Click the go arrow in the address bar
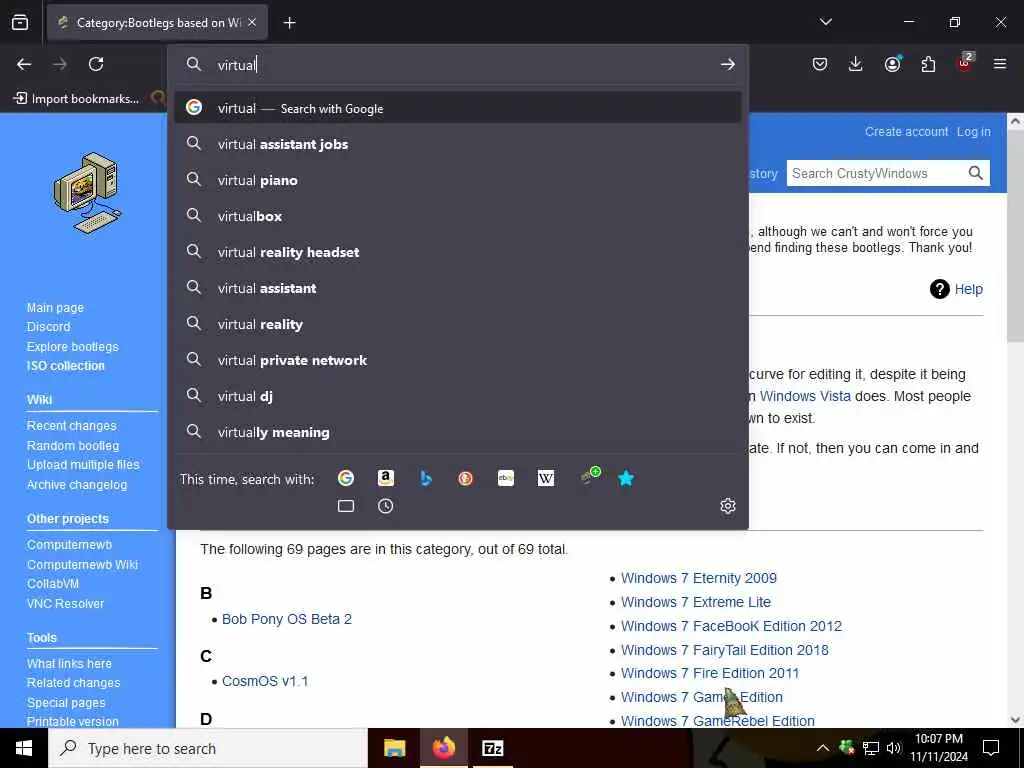1024x768 pixels. (x=728, y=64)
